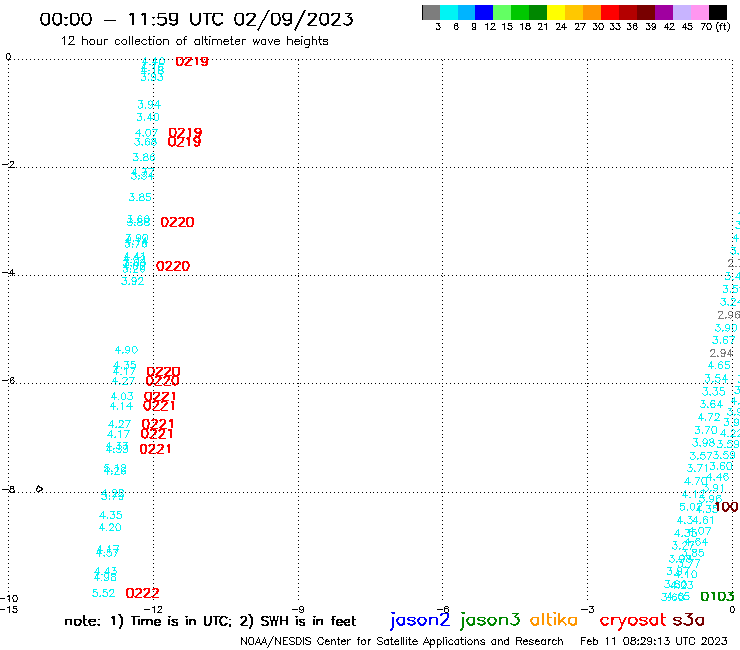The width and height of the screenshot is (740, 650).
Task: Click the '00:00 – 11:59 UTC 02/09/2023' title
Action: pyautogui.click(x=196, y=19)
